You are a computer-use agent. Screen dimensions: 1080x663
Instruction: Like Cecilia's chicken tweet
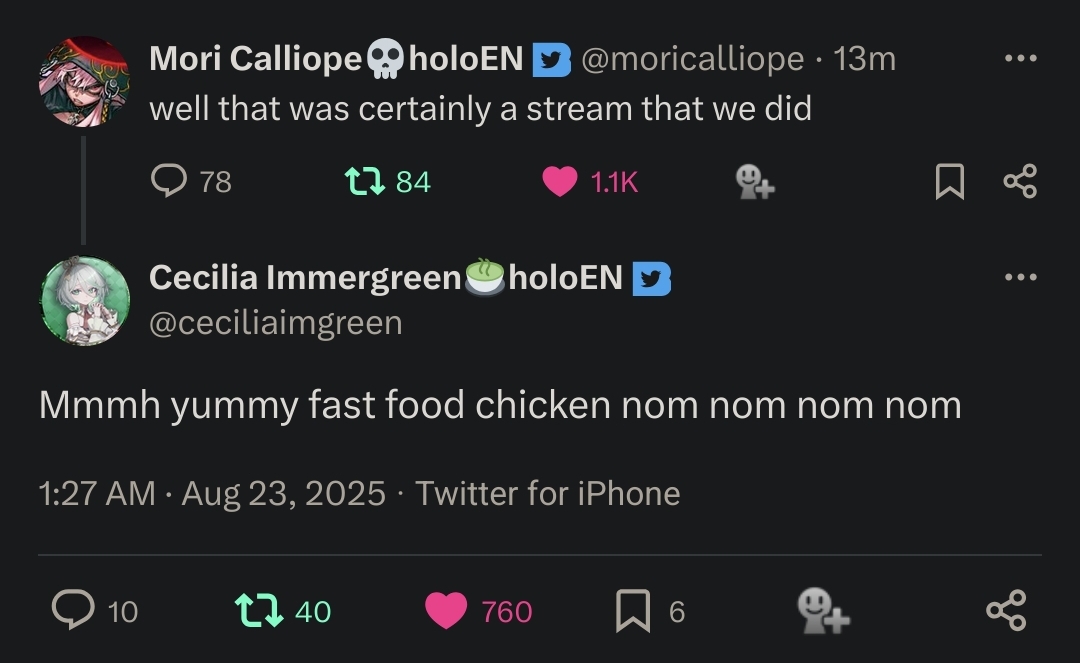[x=446, y=610]
